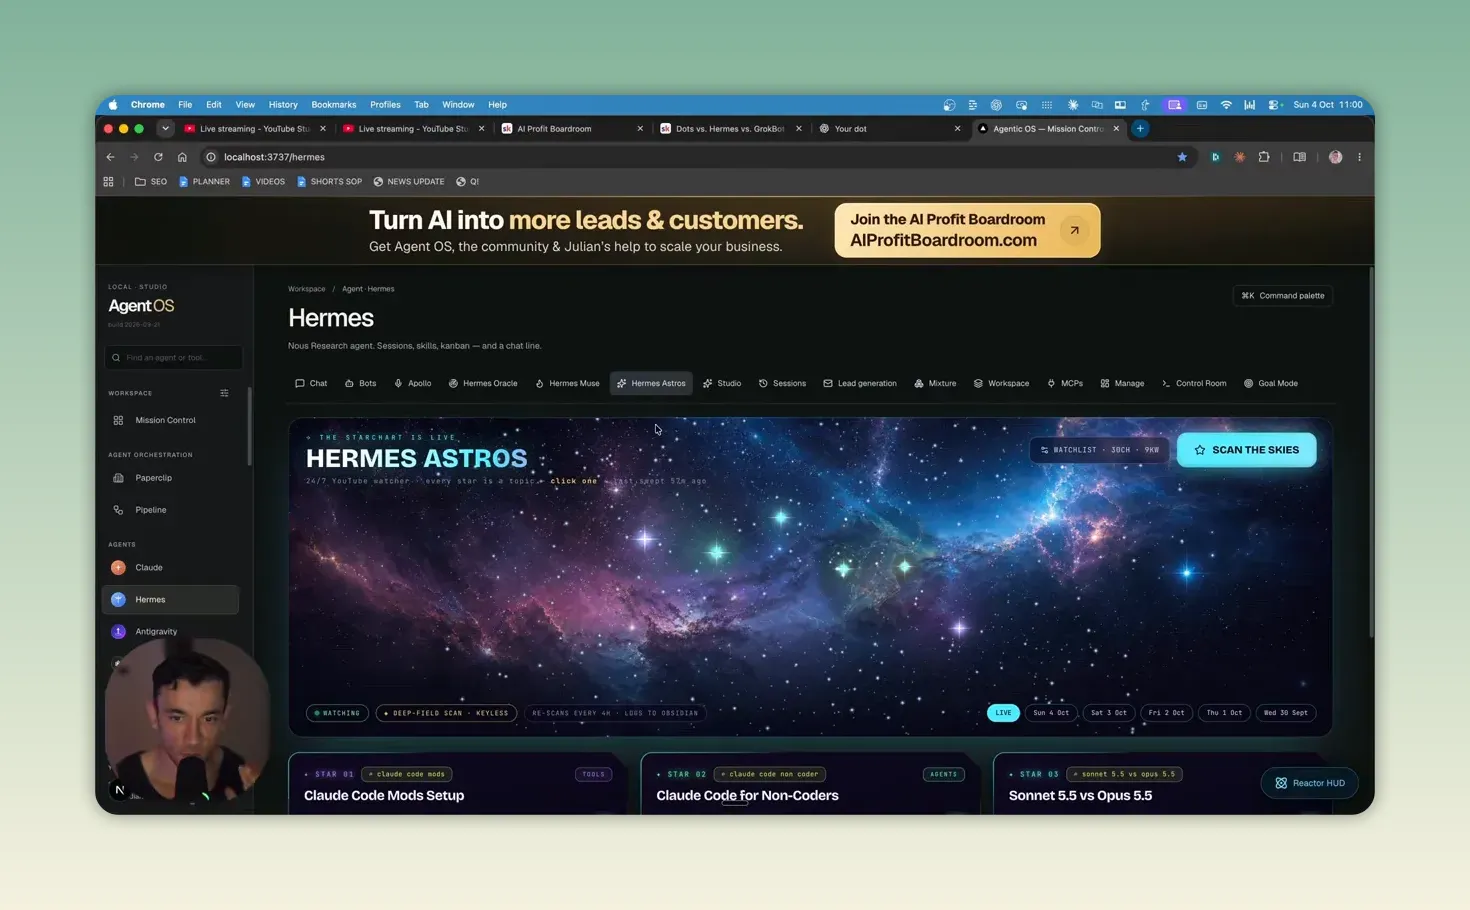The height and width of the screenshot is (910, 1470).
Task: Switch to the Your dot tab
Action: coord(890,129)
